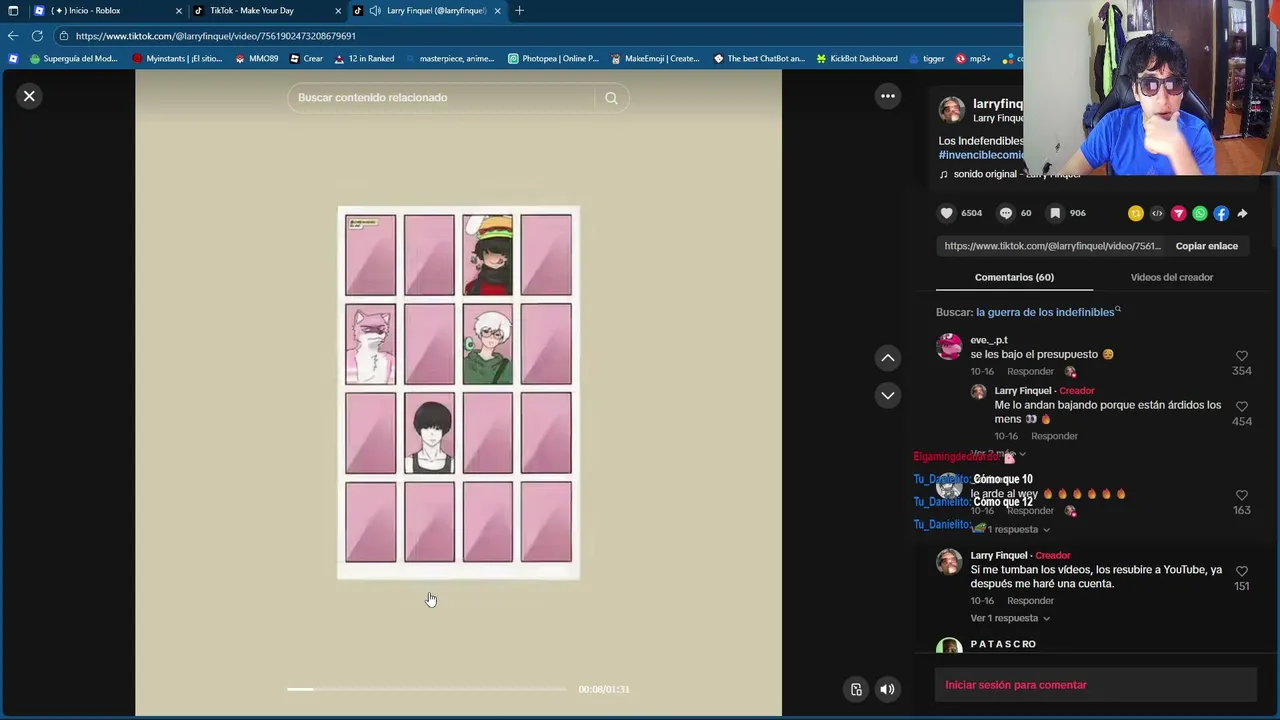Open #invenciblecomic hashtag link
Image resolution: width=1280 pixels, height=720 pixels.
pos(981,155)
